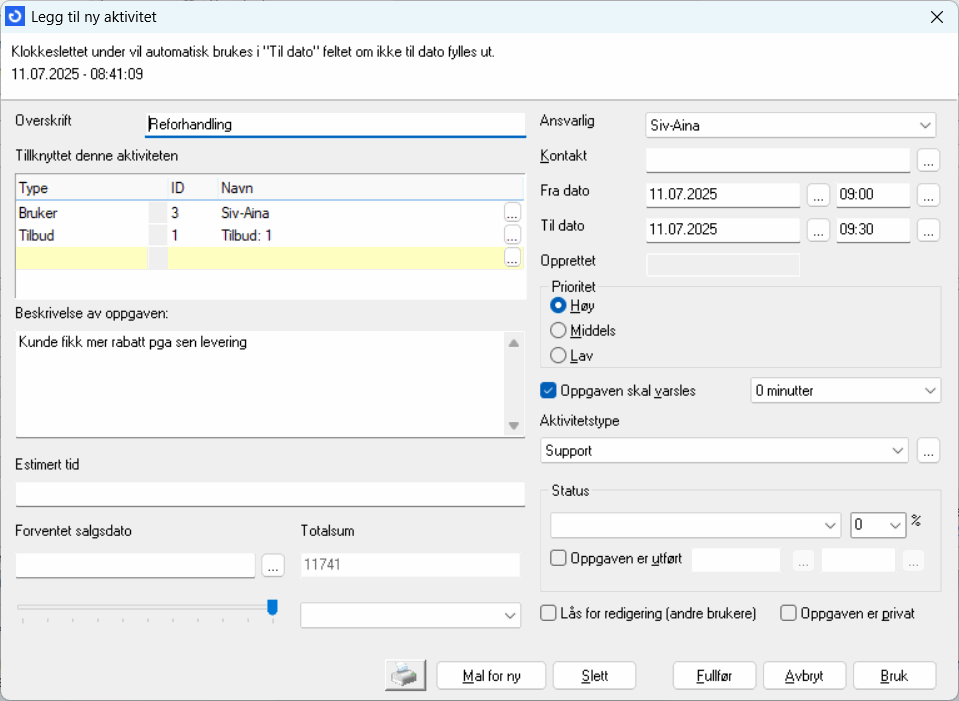Click the printer icon button
Image resolution: width=959 pixels, height=701 pixels.
[x=406, y=676]
